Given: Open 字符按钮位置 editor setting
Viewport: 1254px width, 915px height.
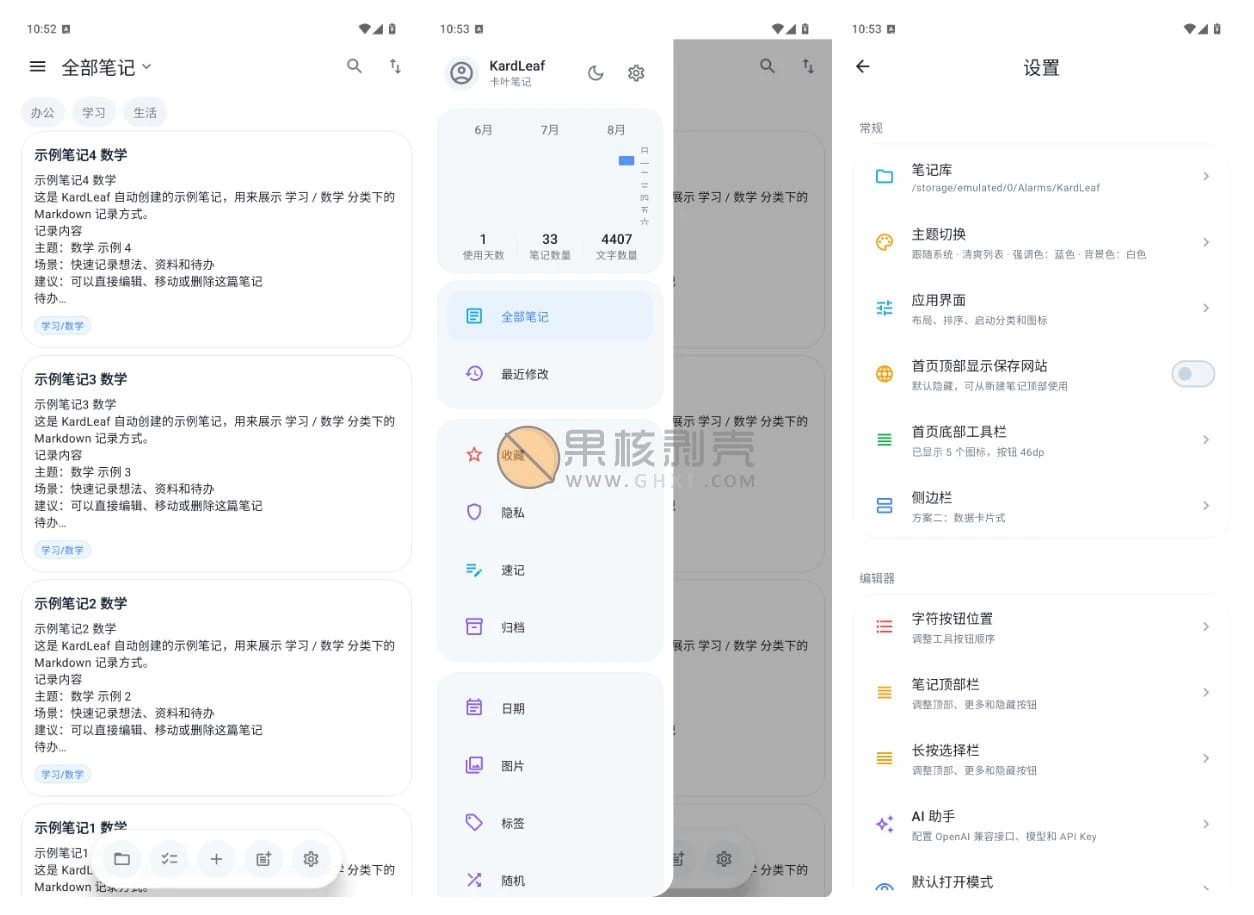Looking at the screenshot, I should tap(1042, 627).
